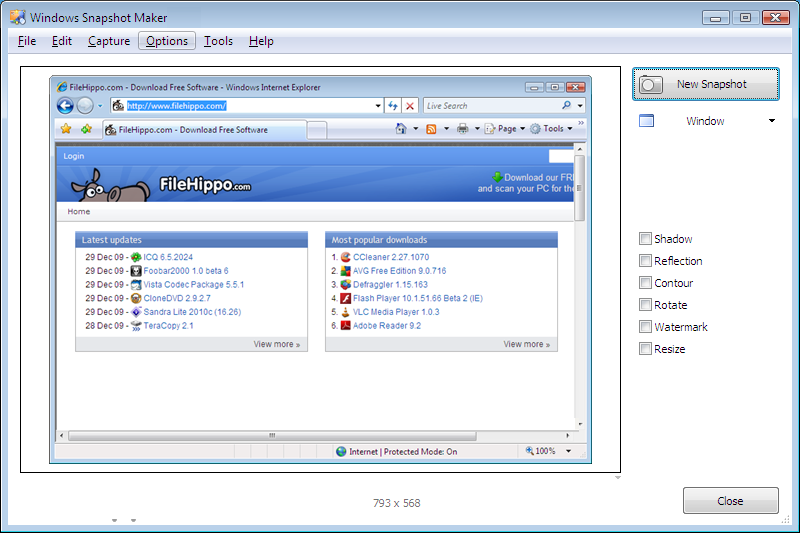Click the Add to Favorites icon

coord(86,129)
